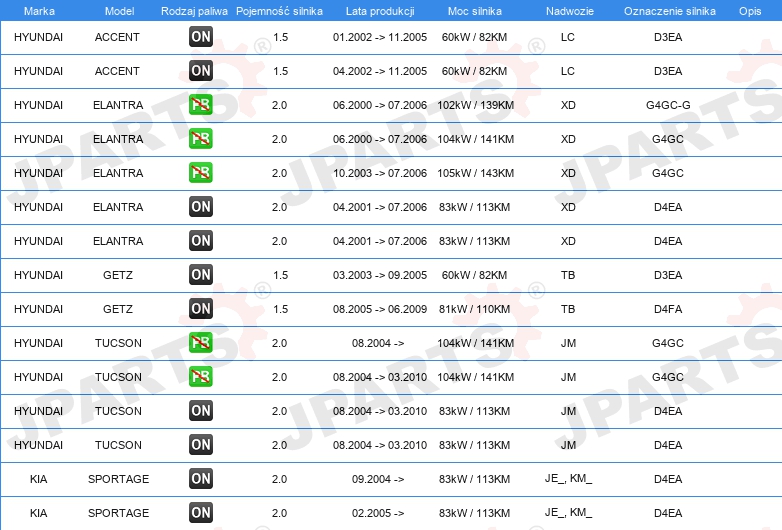Click the 02.2005 -> production date cell

(378, 513)
